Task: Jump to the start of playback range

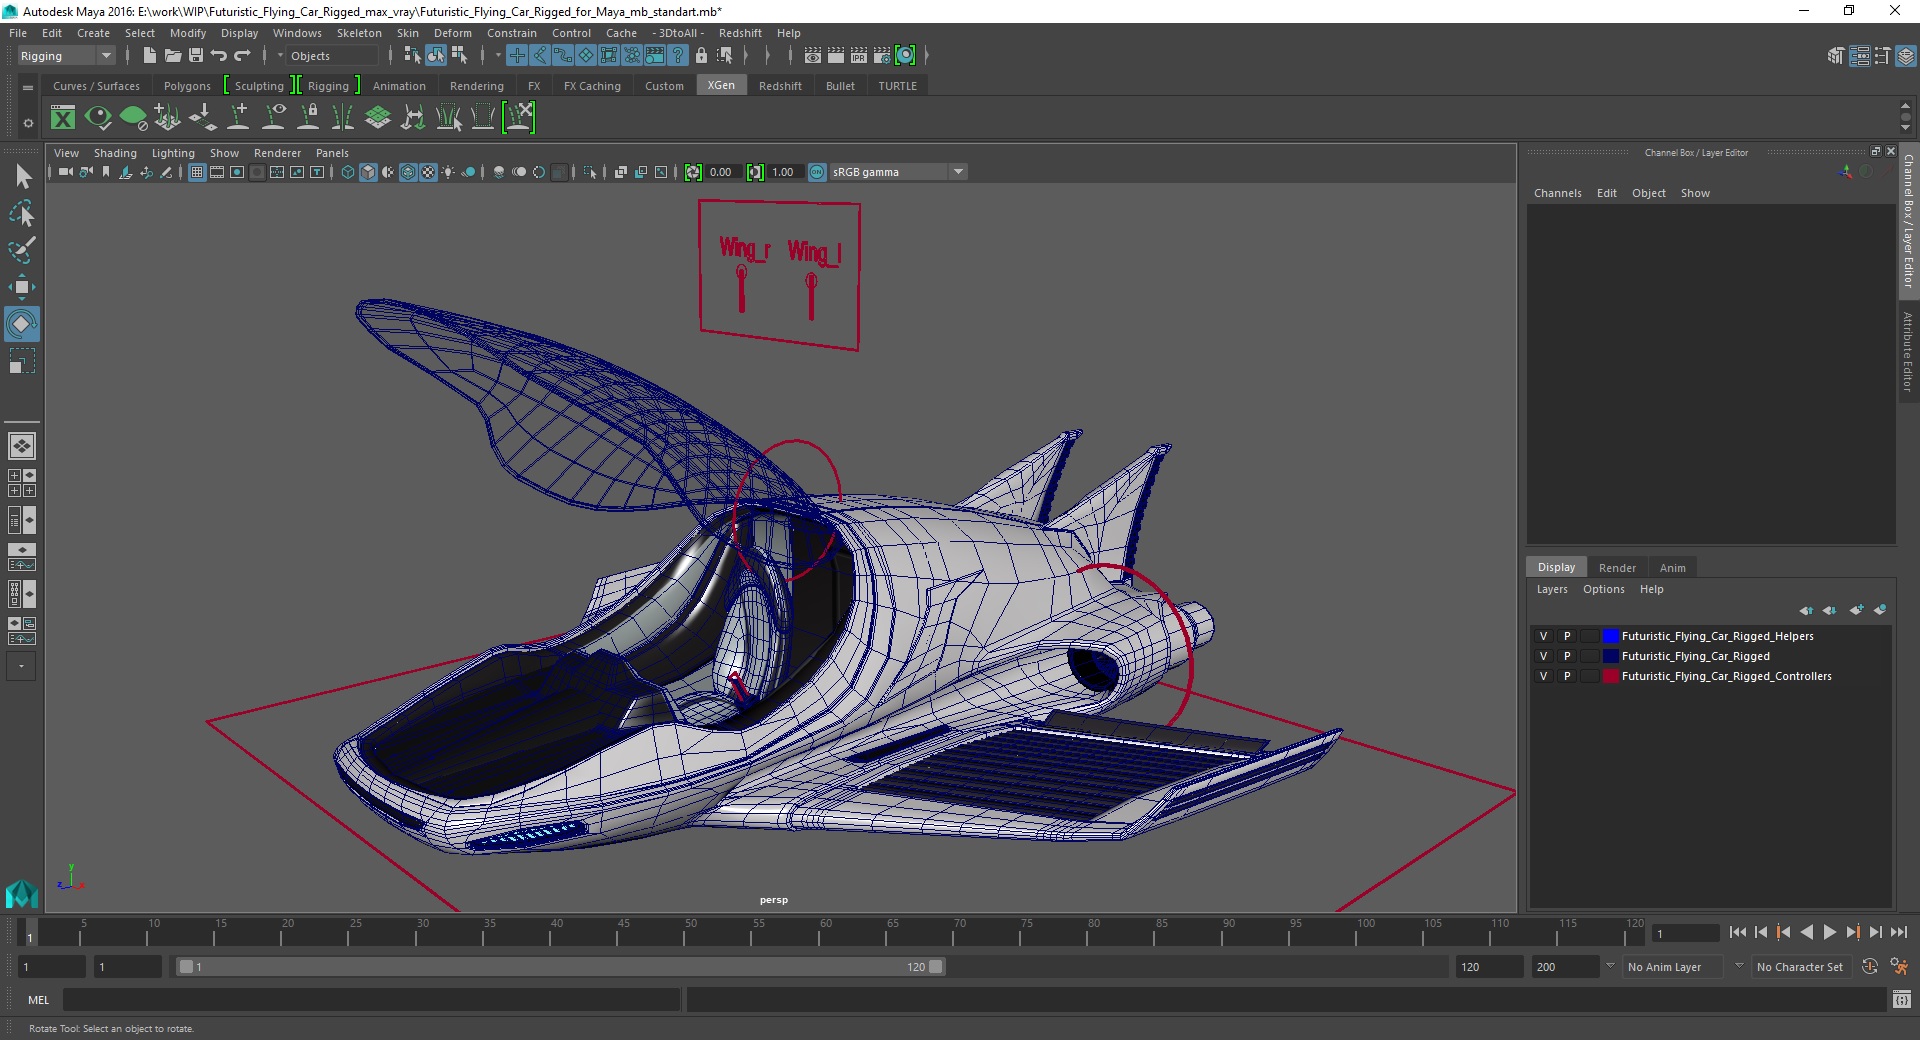Action: [x=1737, y=932]
